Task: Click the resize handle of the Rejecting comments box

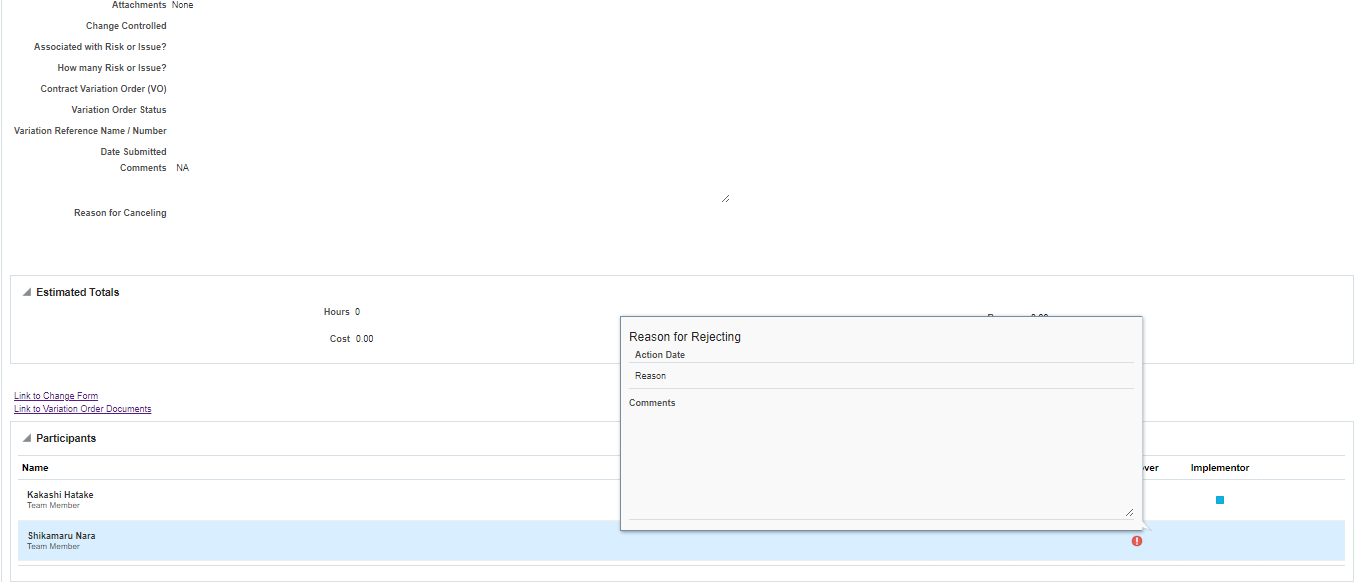Action: [x=1130, y=514]
